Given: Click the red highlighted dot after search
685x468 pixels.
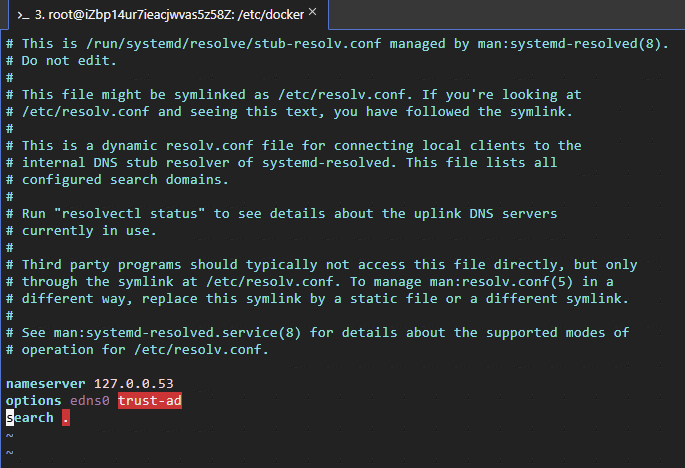Looking at the screenshot, I should [66, 416].
